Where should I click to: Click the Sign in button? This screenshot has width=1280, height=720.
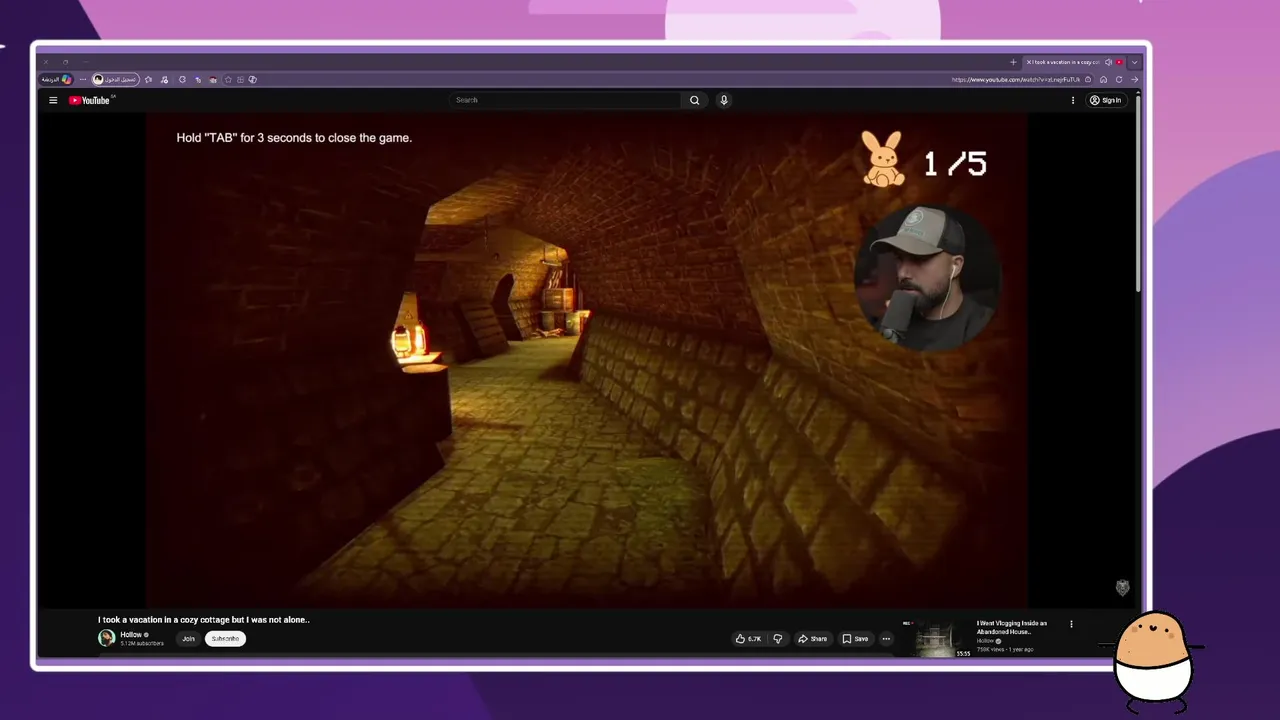1105,100
